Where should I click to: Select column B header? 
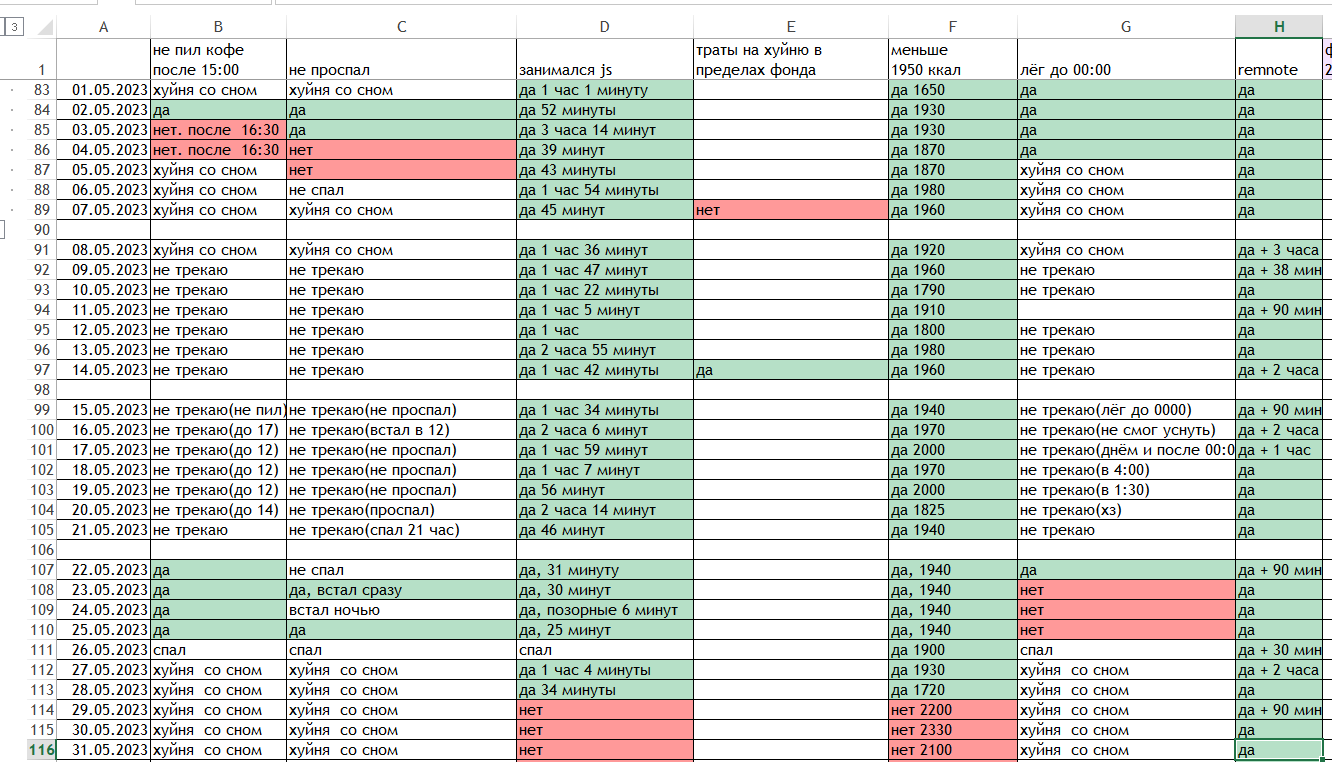pyautogui.click(x=218, y=27)
